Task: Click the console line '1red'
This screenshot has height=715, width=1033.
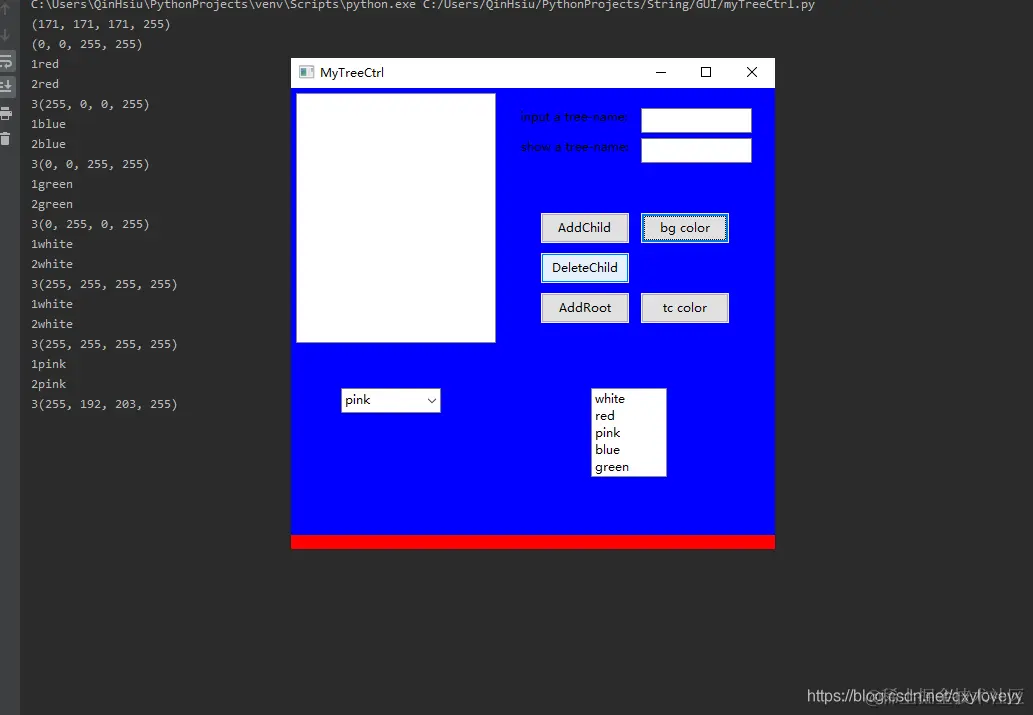Action: [x=45, y=64]
